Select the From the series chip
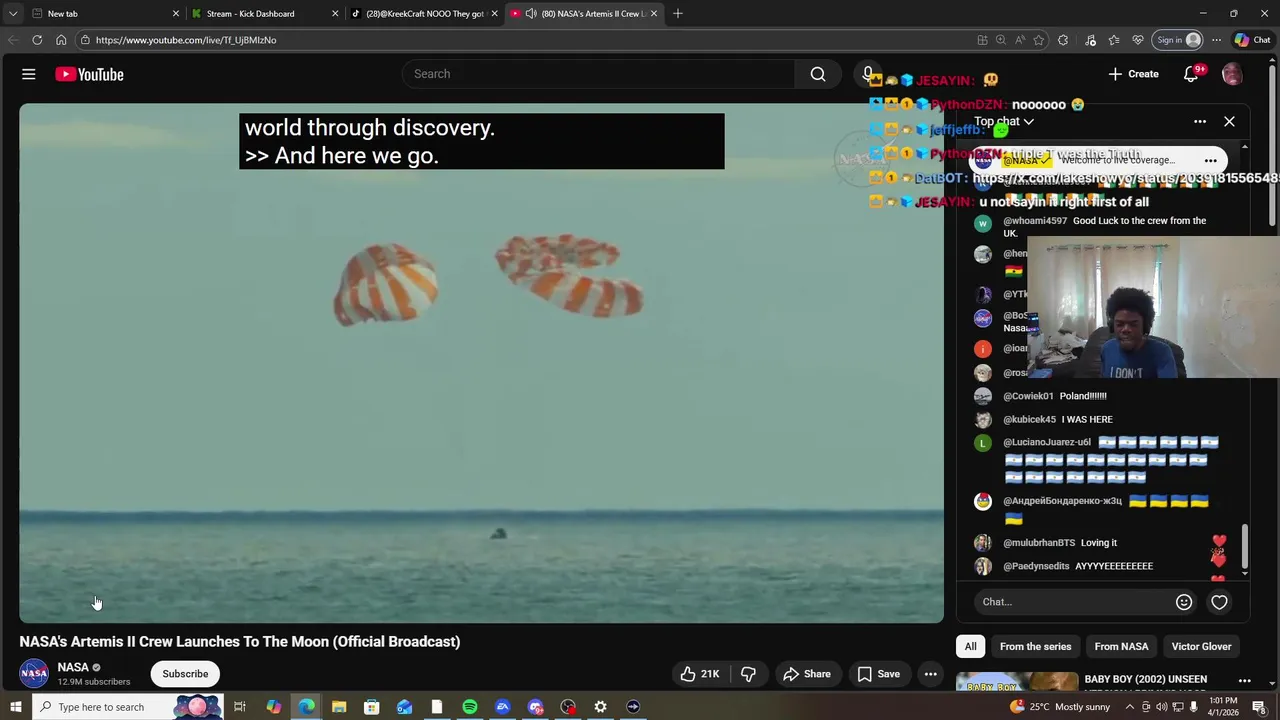Image resolution: width=1280 pixels, height=720 pixels. pos(1035,646)
